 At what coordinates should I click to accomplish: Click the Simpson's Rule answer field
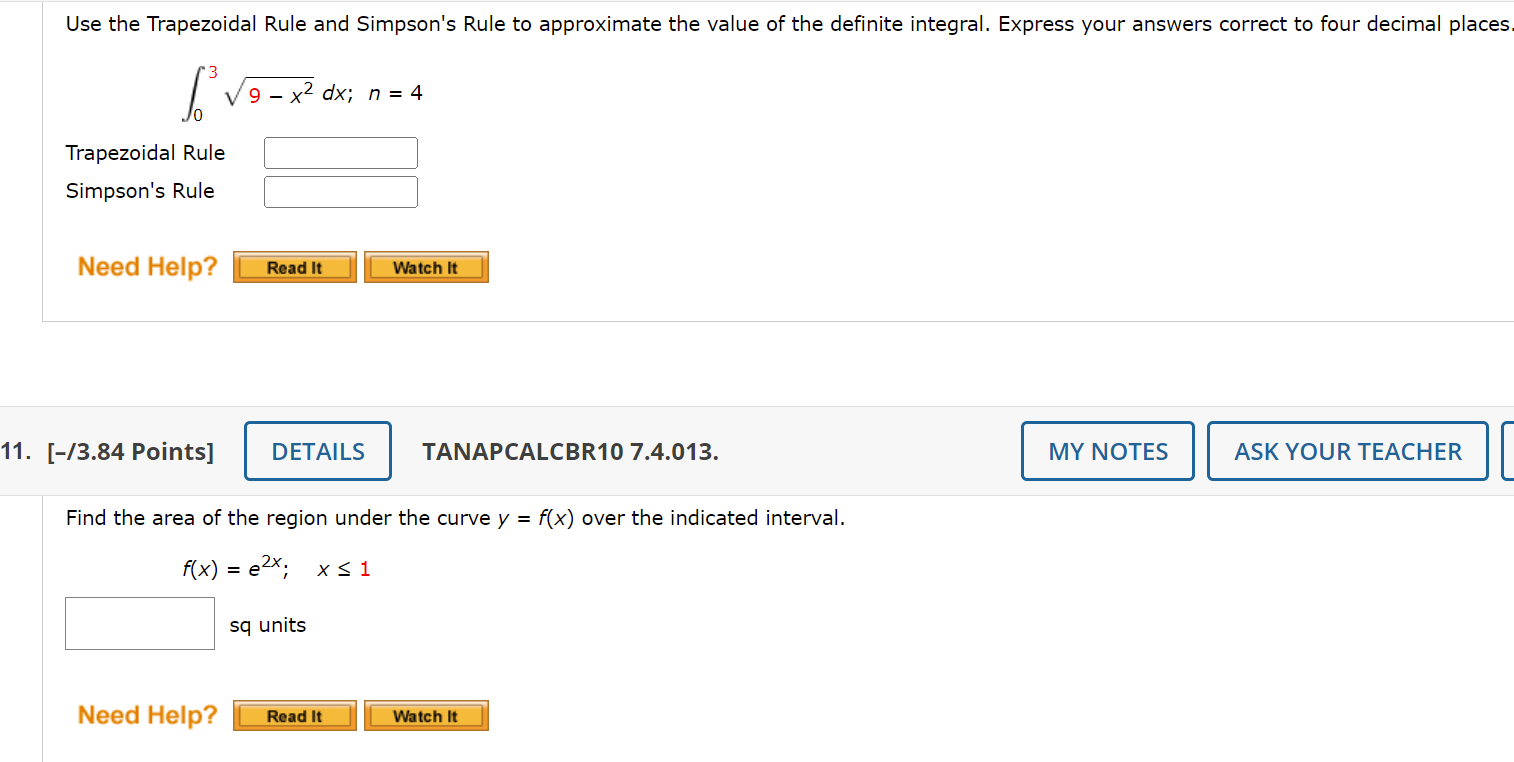[x=340, y=191]
